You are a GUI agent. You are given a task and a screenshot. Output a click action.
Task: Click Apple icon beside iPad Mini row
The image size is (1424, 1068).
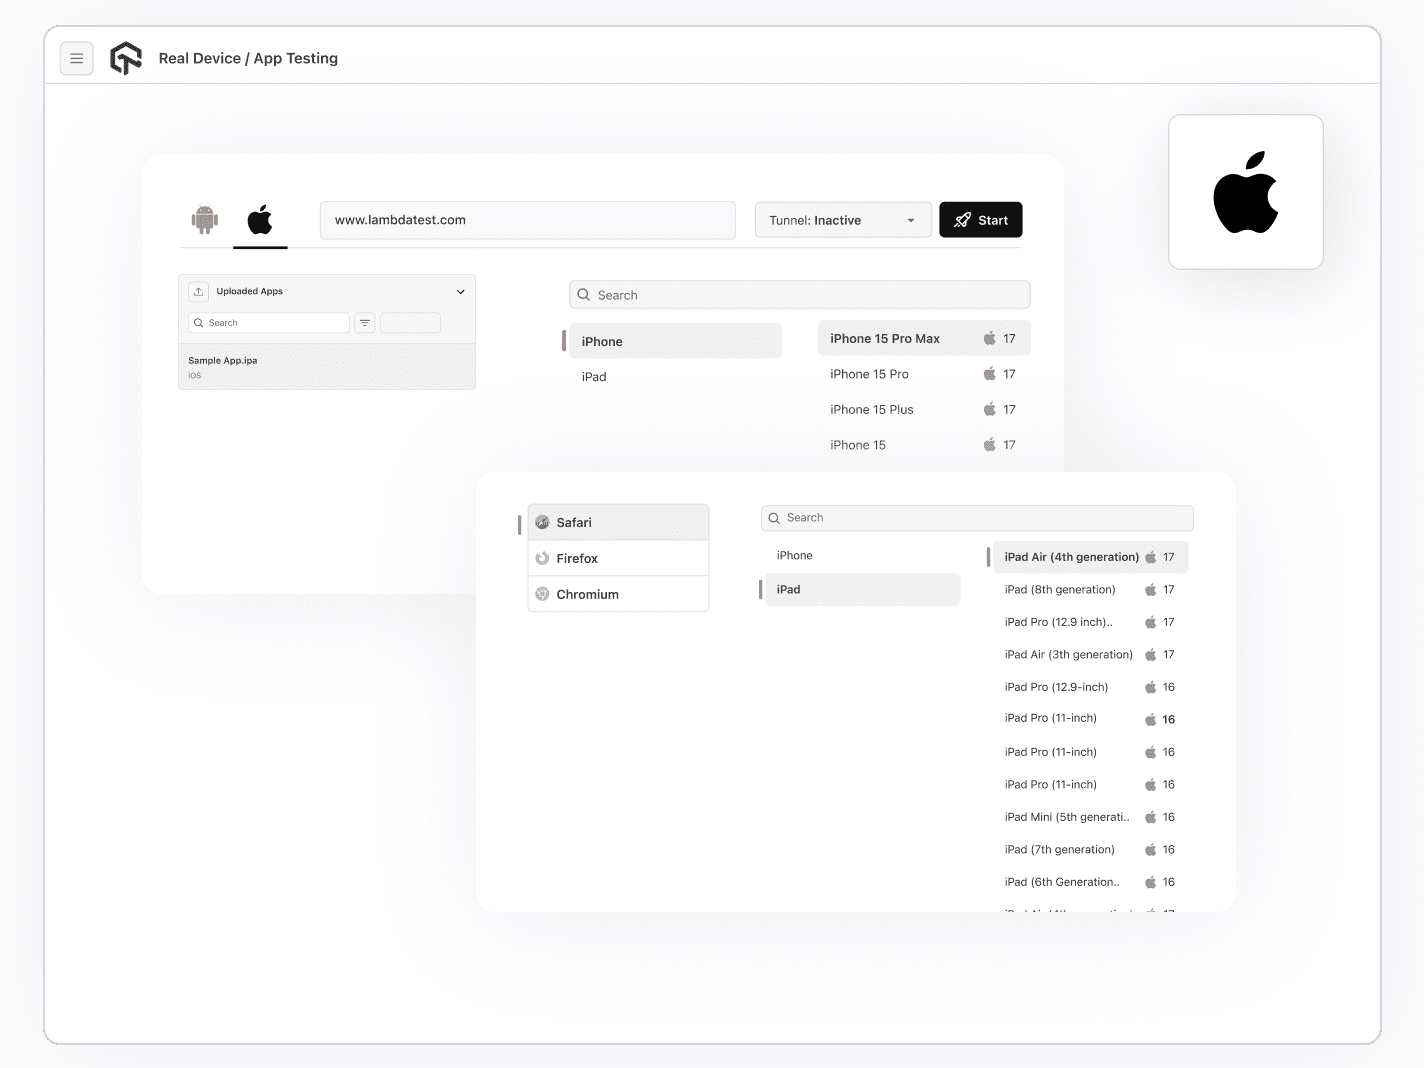tap(1150, 817)
